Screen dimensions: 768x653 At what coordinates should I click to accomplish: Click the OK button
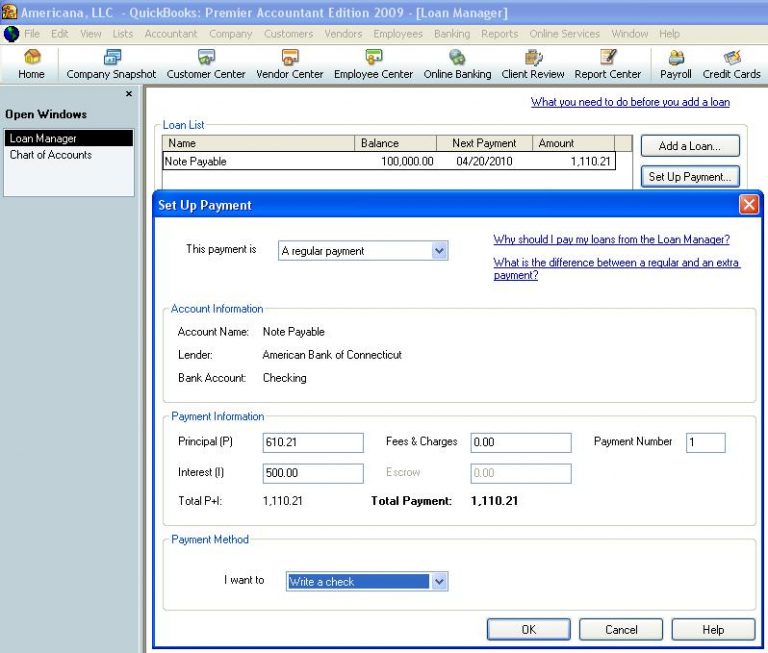click(528, 629)
